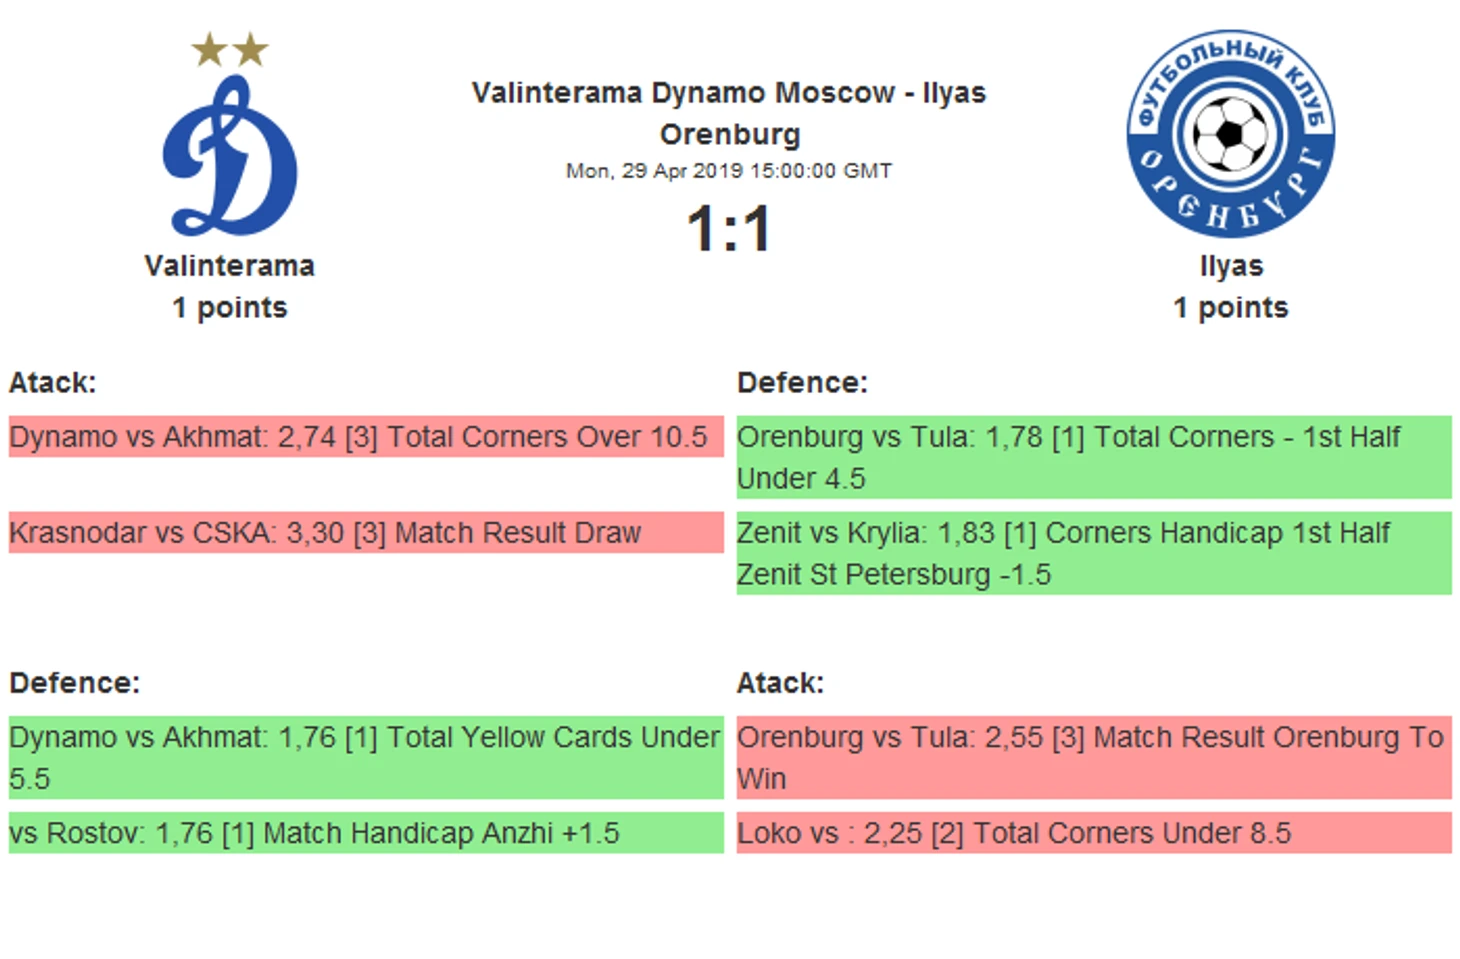The image size is (1460, 959).
Task: Open Orenburg vs Tula Match Result Orenburg To Win
Action: 1094,757
